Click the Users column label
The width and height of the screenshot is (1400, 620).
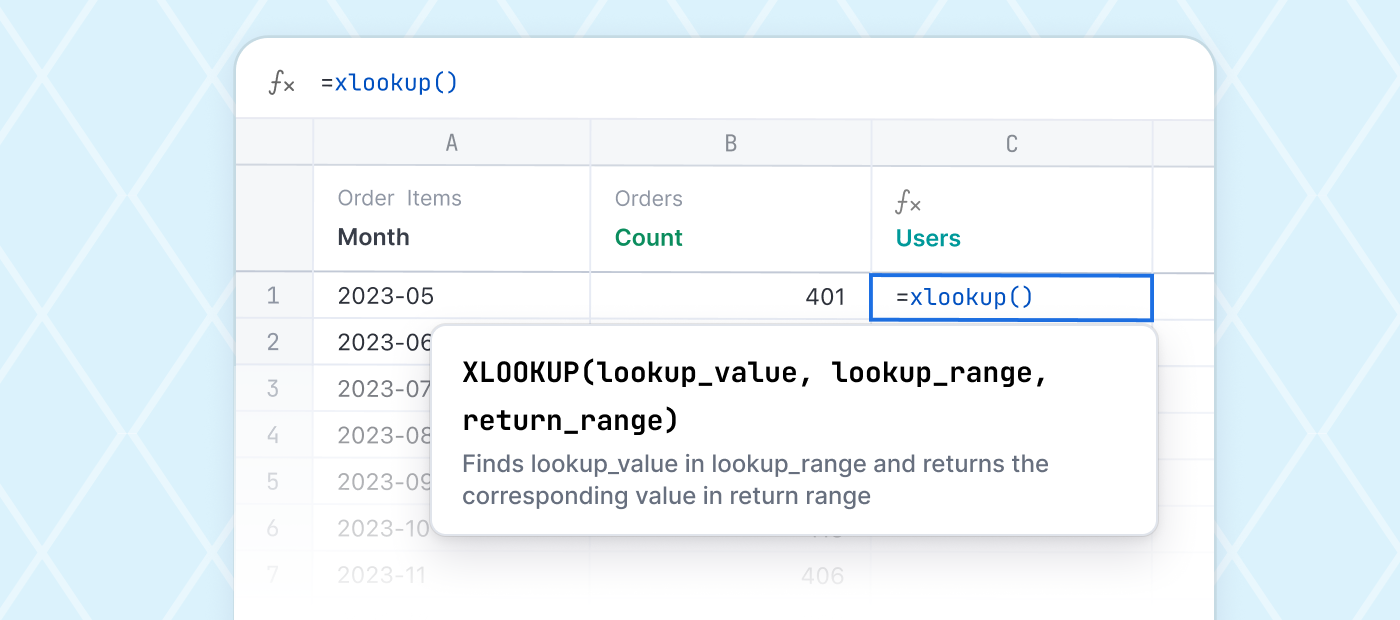pyautogui.click(x=927, y=238)
